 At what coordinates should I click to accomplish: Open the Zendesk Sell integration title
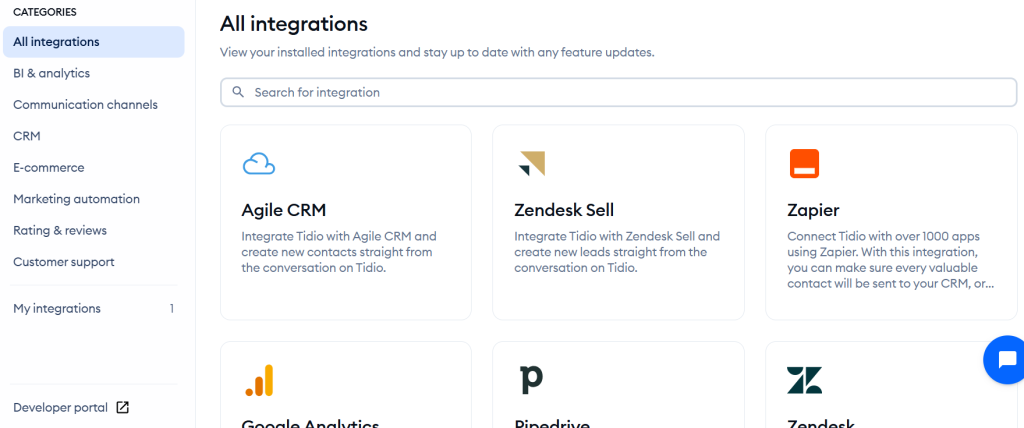564,210
